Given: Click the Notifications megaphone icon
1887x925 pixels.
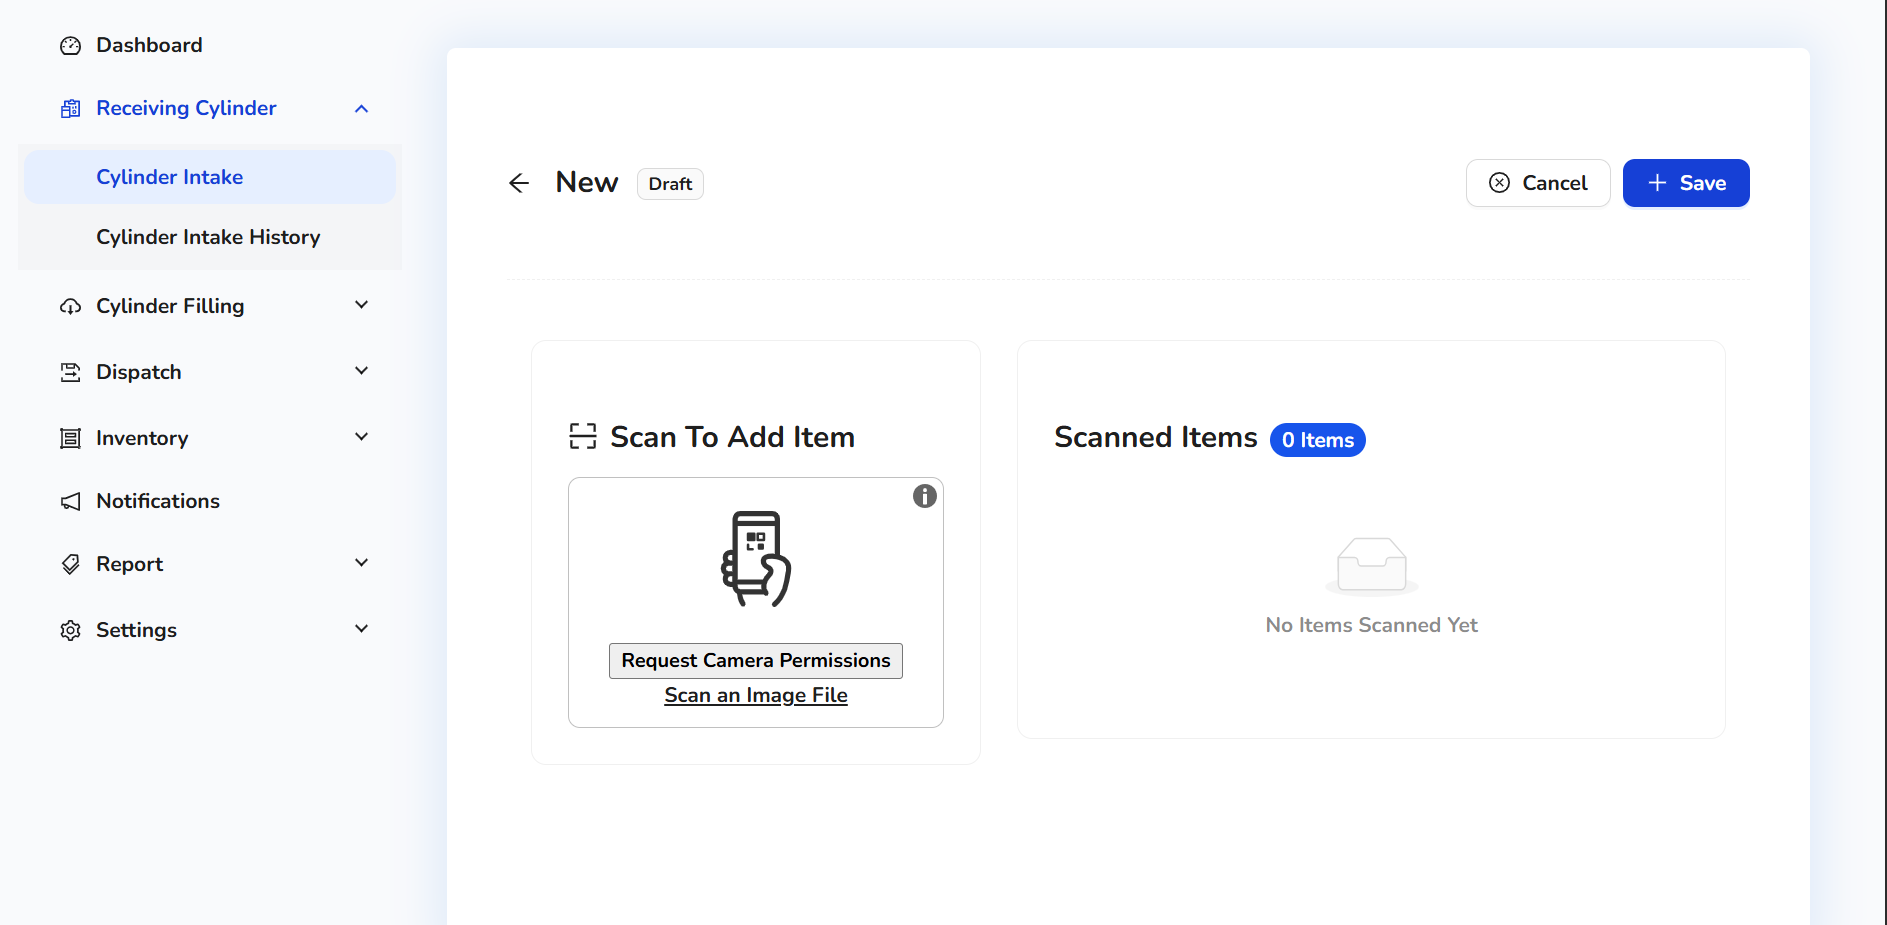Looking at the screenshot, I should pyautogui.click(x=70, y=501).
